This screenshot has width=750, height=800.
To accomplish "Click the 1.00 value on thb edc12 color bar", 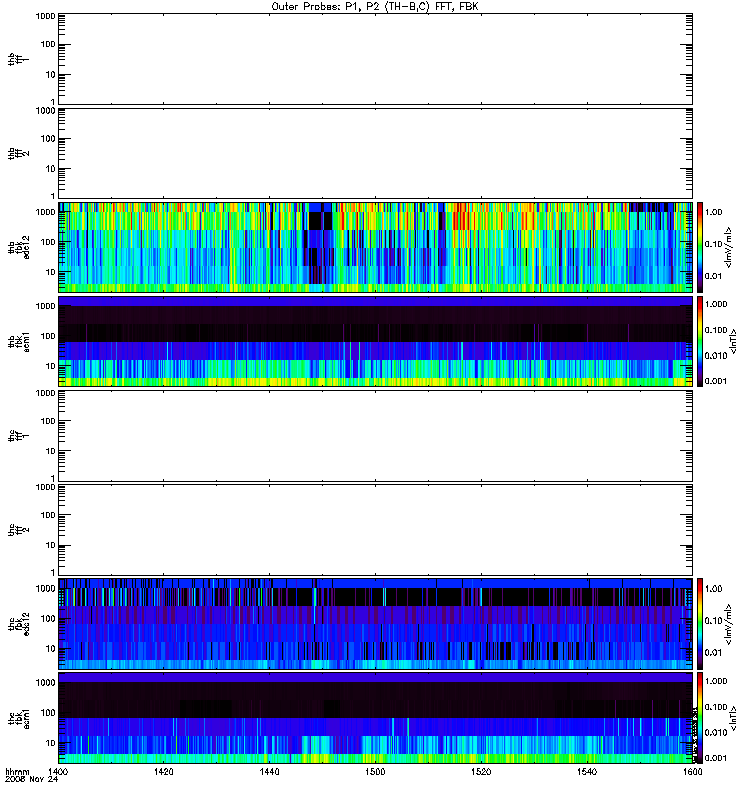I will coord(713,212).
